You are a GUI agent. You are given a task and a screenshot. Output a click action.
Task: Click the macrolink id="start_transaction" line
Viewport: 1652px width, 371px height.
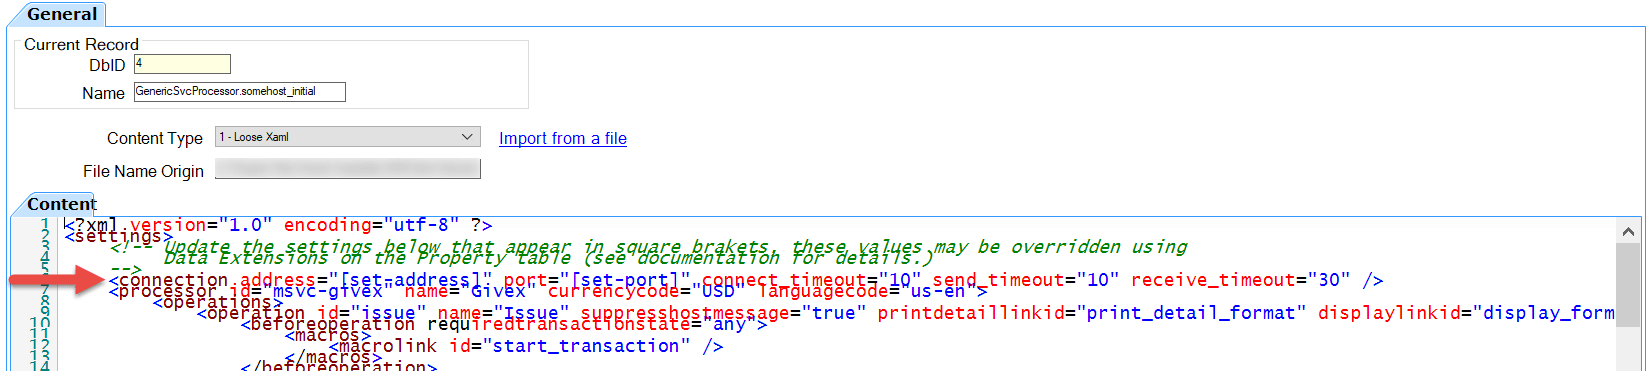coord(525,346)
